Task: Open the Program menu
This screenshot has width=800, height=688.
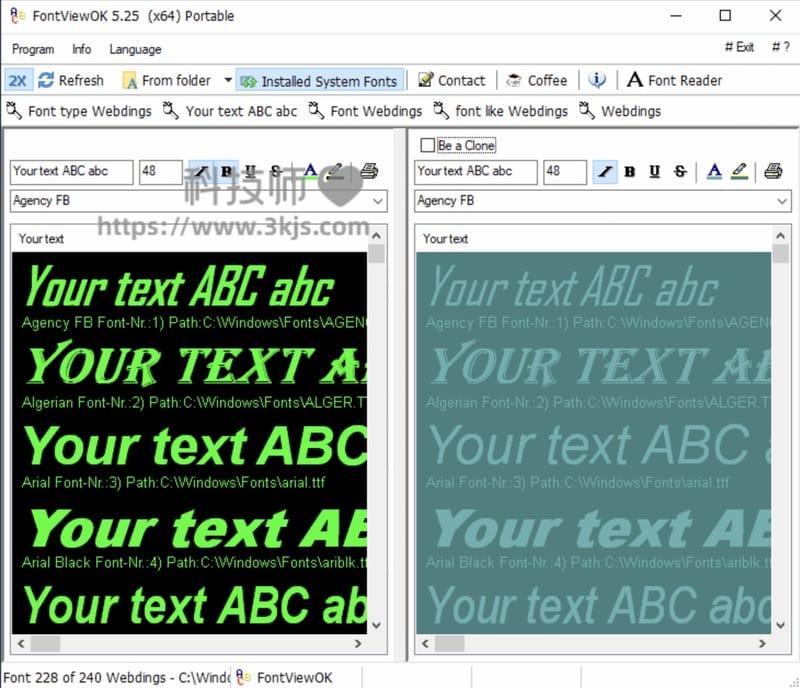Action: 33,49
